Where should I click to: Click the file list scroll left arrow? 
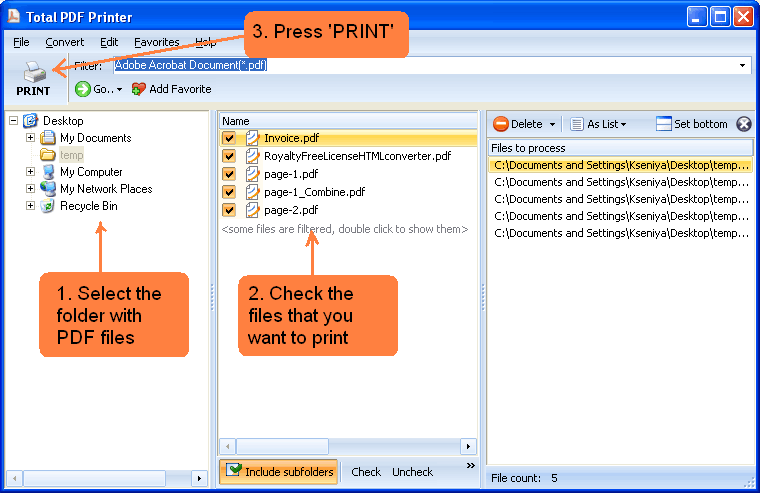coord(228,446)
